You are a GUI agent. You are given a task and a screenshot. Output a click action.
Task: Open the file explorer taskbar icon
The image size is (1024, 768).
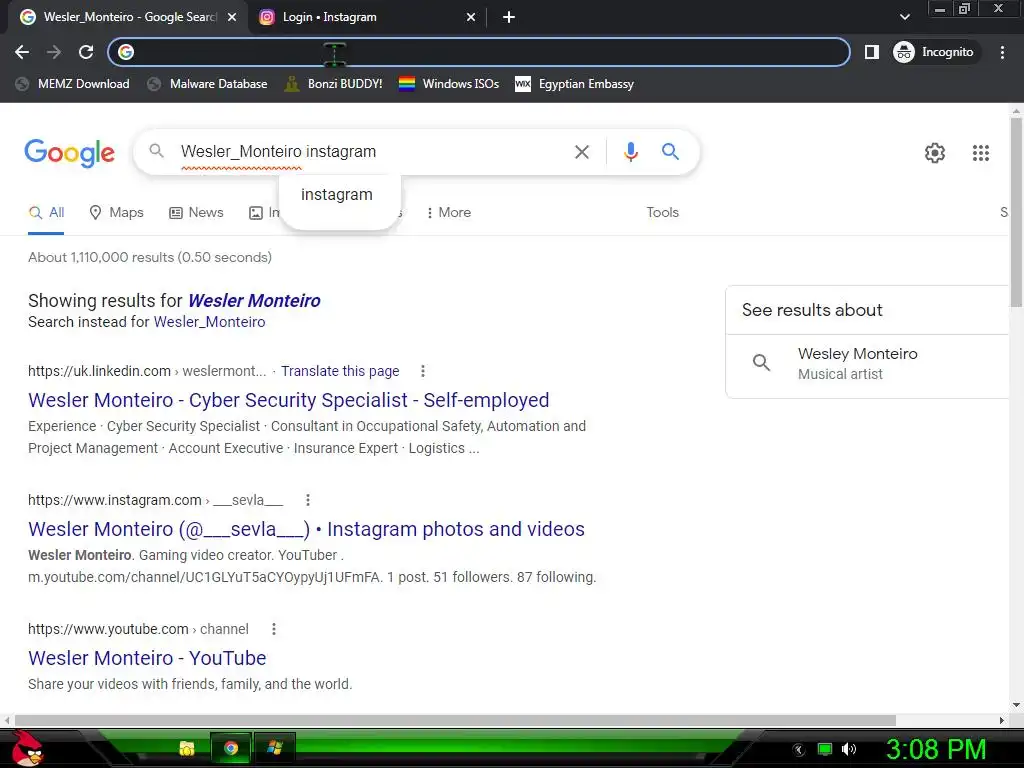[187, 748]
